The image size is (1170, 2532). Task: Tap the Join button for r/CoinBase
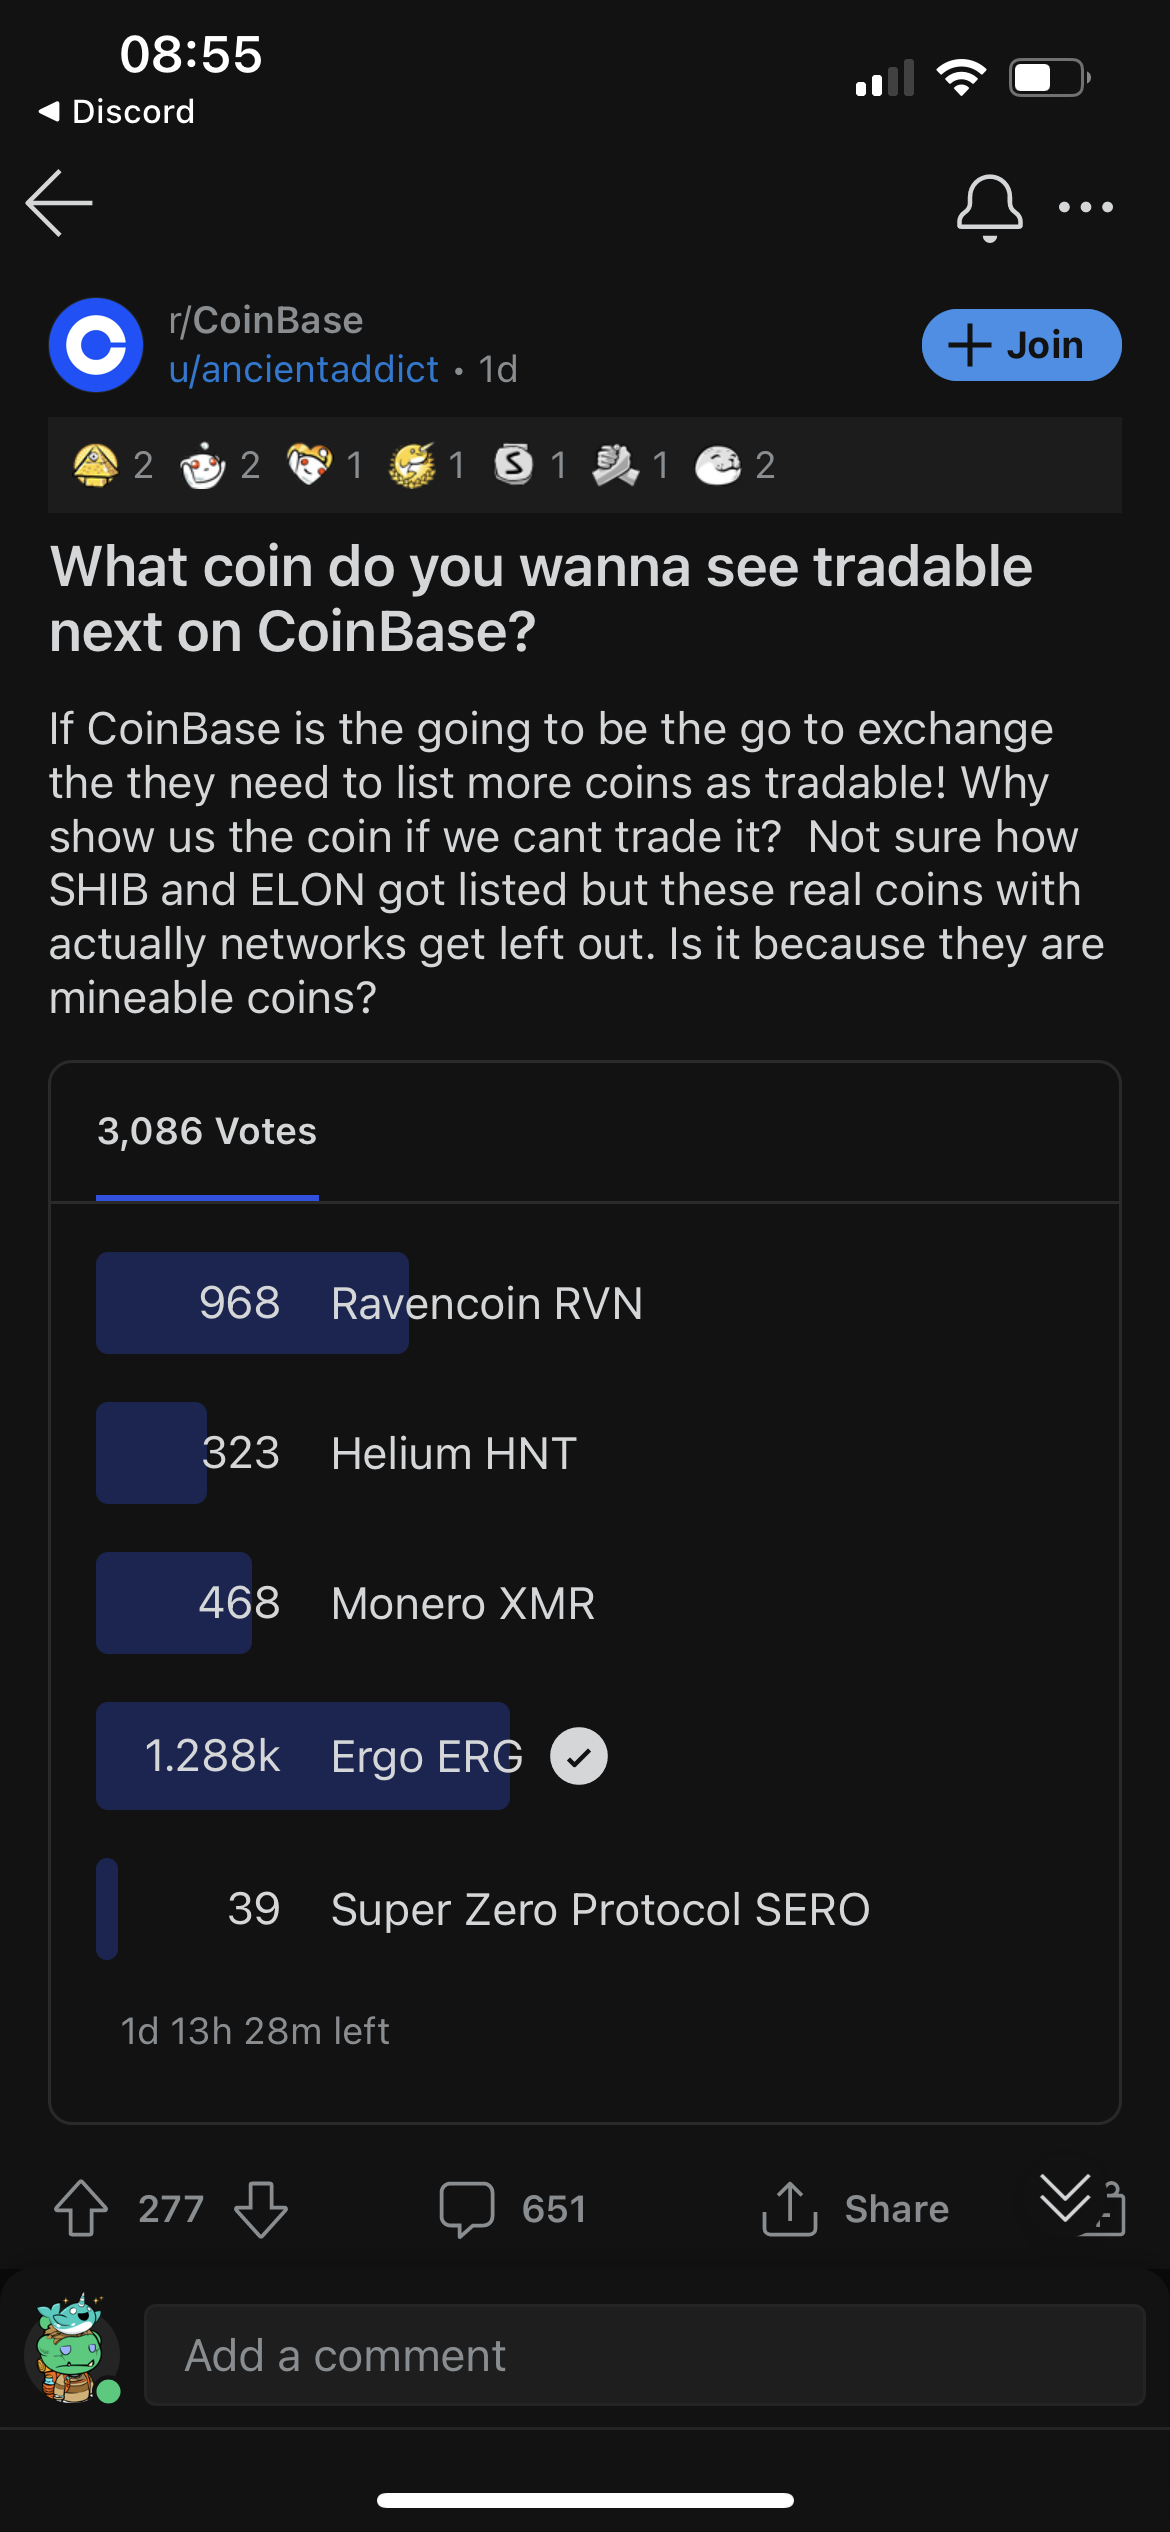(1020, 344)
